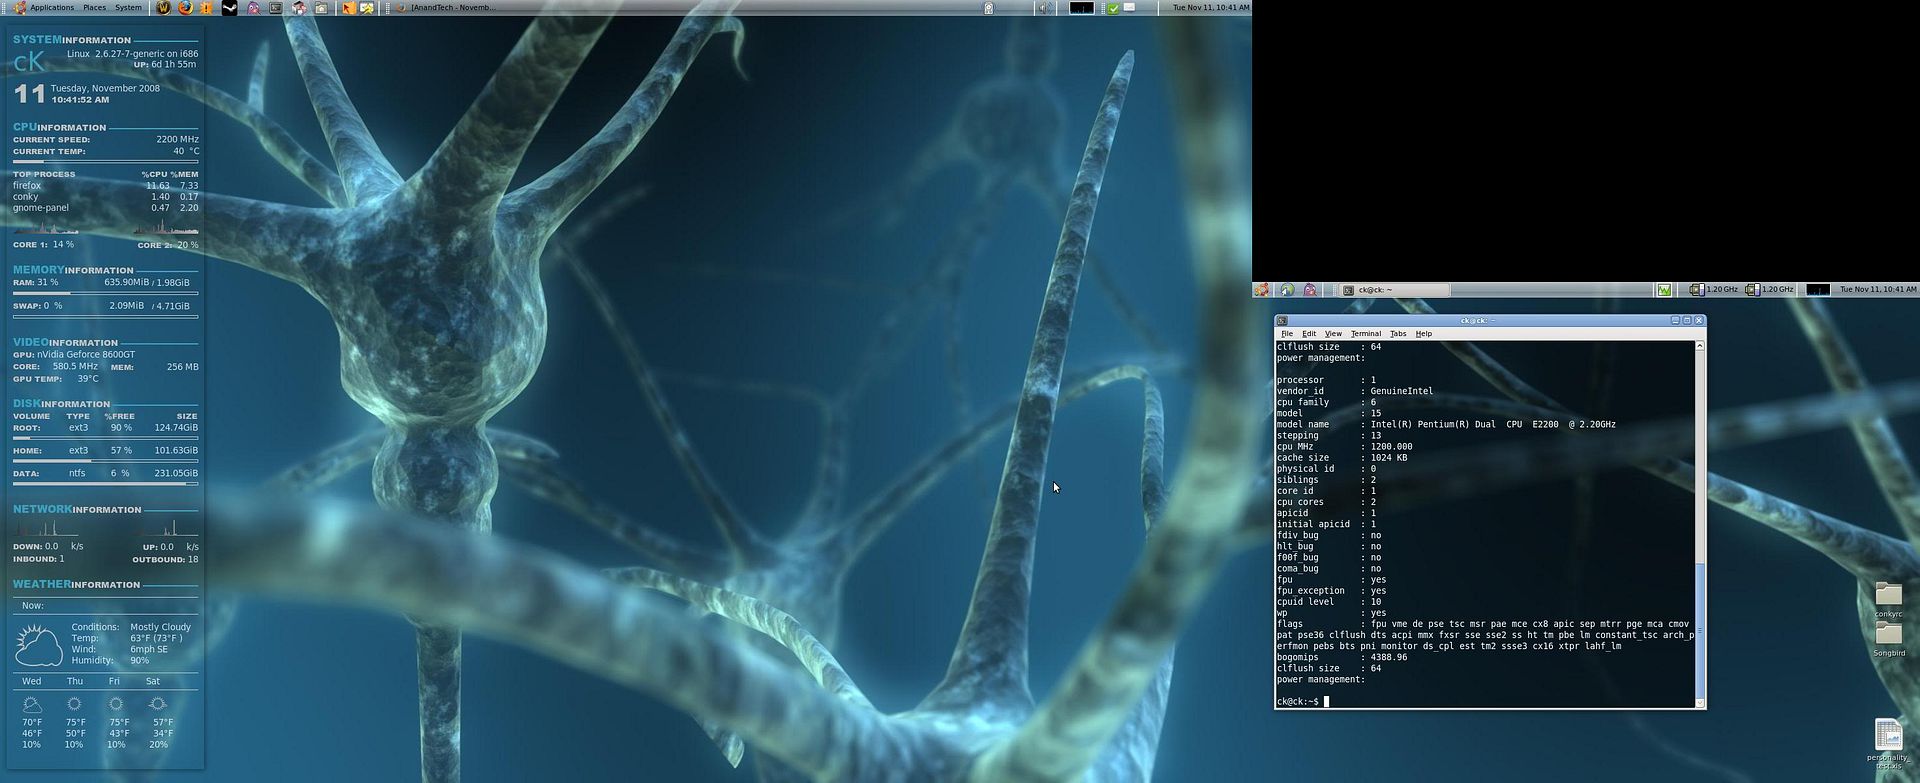This screenshot has width=1920, height=783.
Task: Open Pidgin from the top panel
Action: (253, 8)
